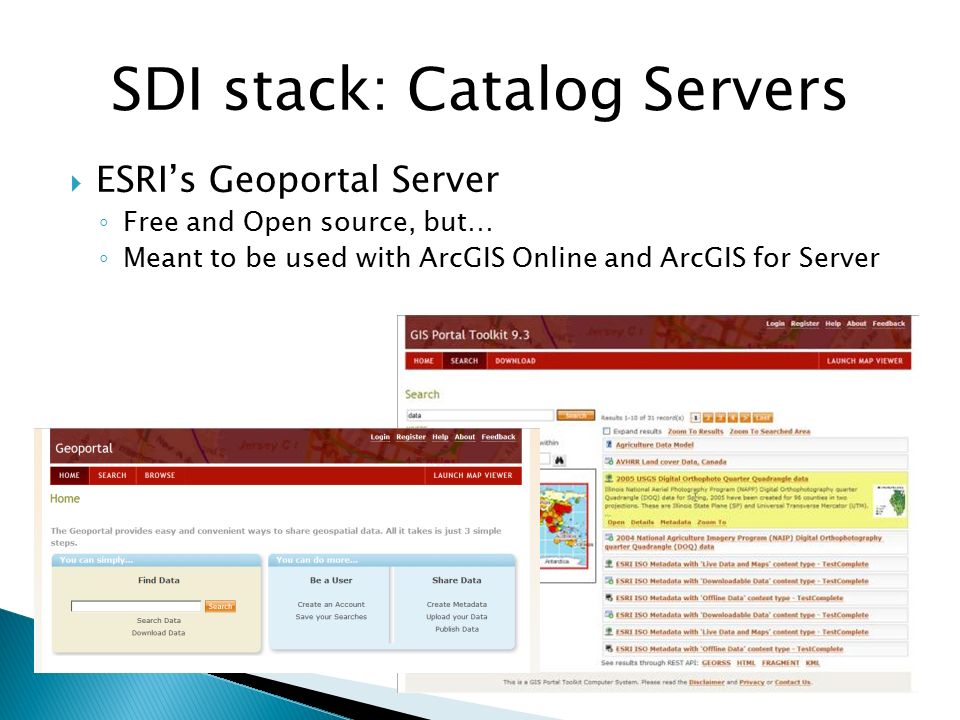Click the "Results 1-10 of 31 record(s)" text

pos(642,418)
